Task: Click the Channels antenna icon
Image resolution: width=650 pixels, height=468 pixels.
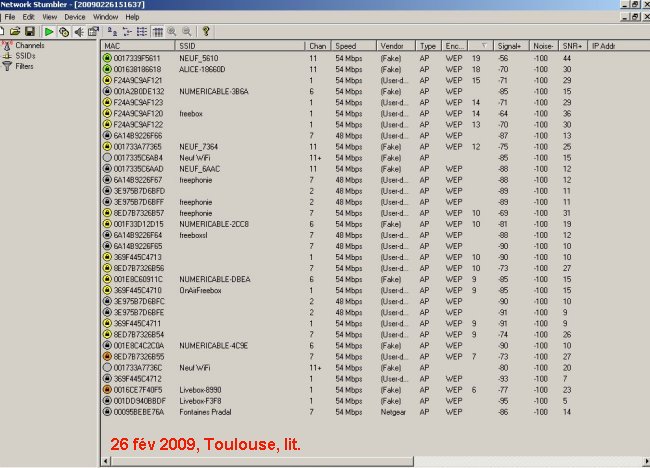Action: 7,45
